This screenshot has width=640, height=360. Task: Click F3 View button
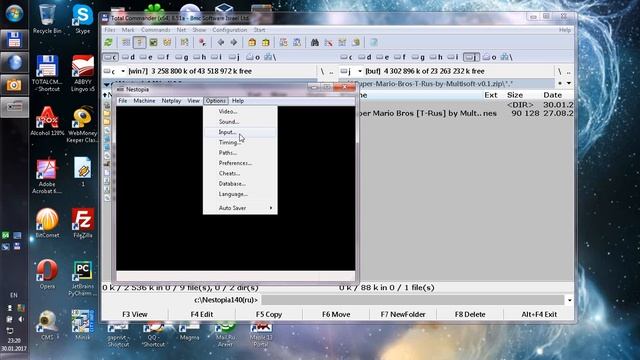click(x=135, y=314)
